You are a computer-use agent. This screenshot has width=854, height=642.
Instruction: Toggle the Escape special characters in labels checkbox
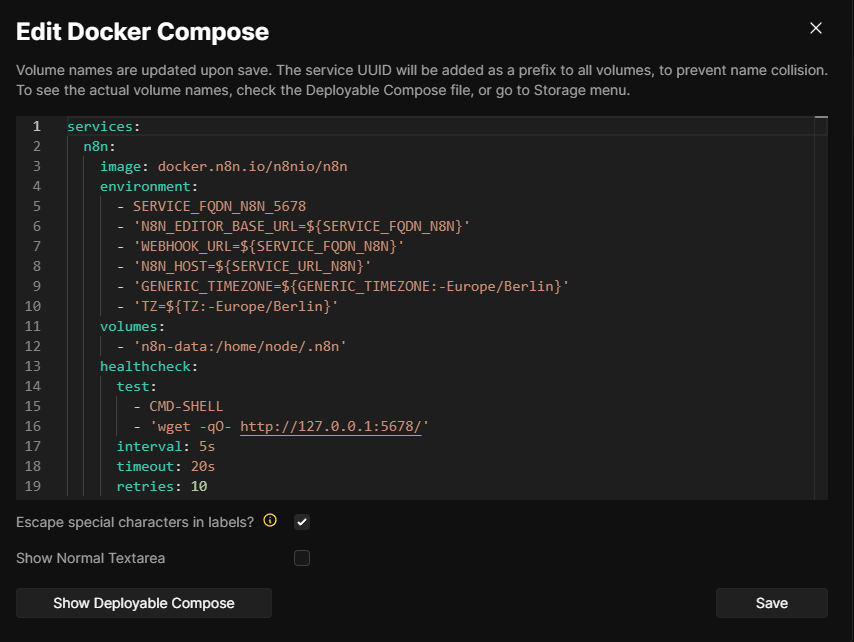click(302, 522)
